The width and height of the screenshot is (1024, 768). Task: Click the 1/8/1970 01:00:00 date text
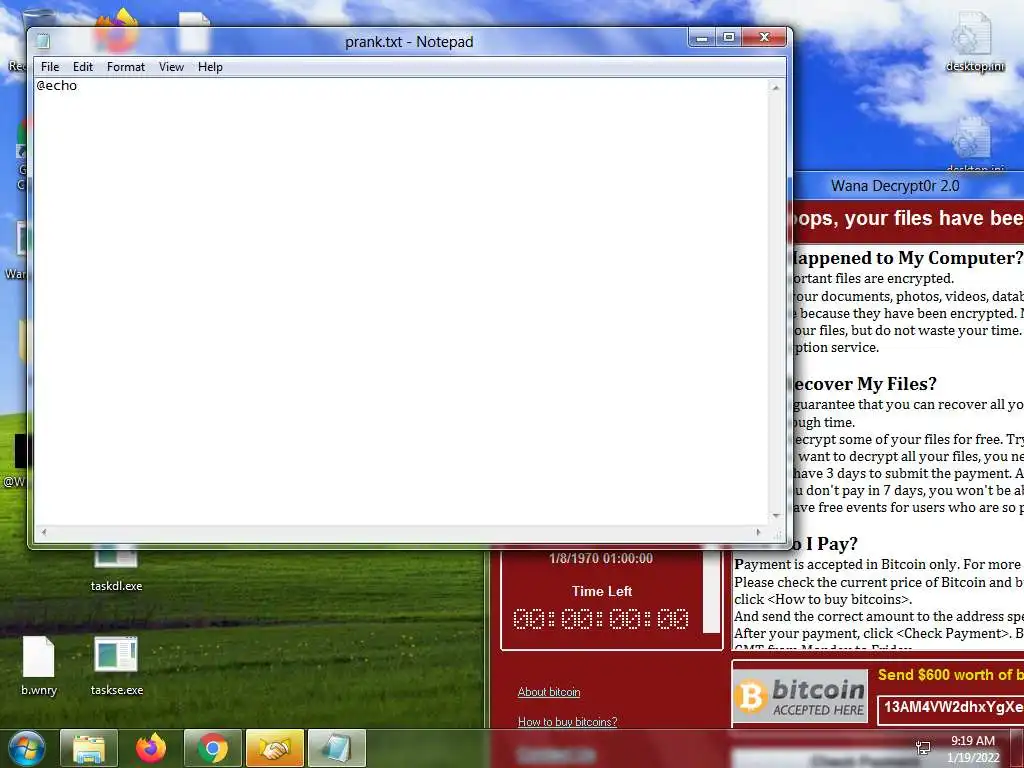click(x=601, y=558)
